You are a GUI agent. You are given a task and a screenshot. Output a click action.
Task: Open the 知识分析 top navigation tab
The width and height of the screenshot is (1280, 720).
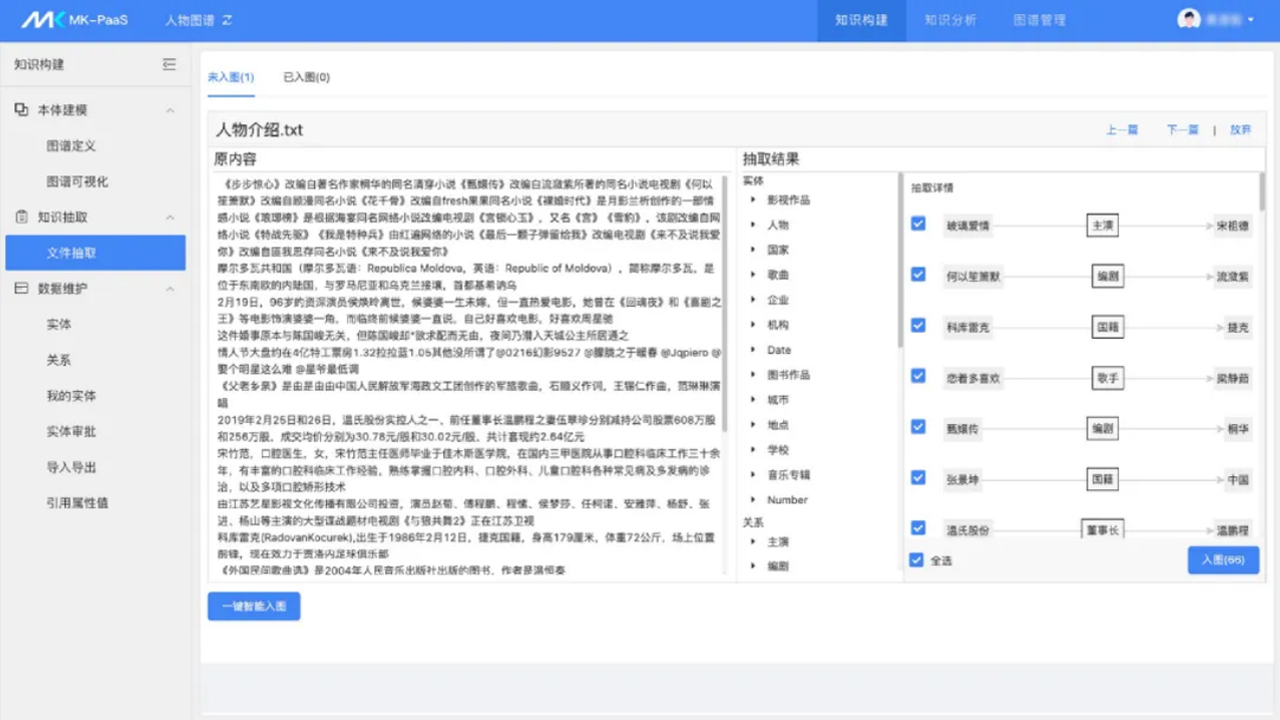pyautogui.click(x=950, y=20)
